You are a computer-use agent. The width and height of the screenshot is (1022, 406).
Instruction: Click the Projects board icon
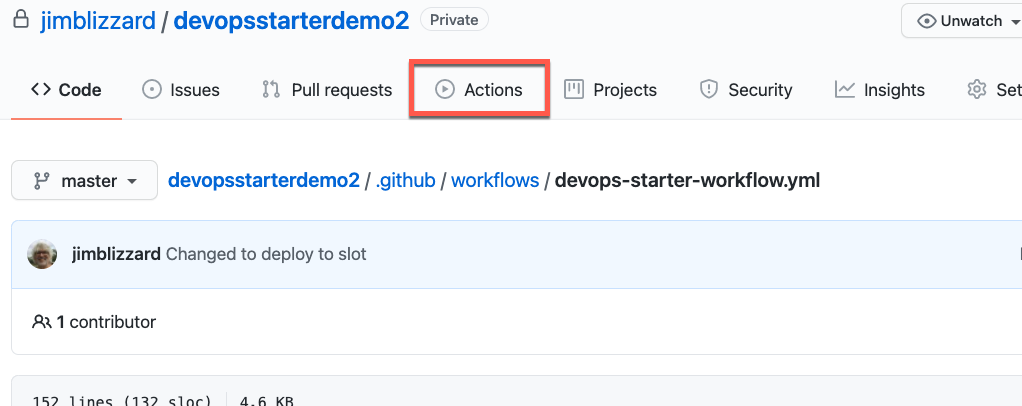pyautogui.click(x=574, y=89)
